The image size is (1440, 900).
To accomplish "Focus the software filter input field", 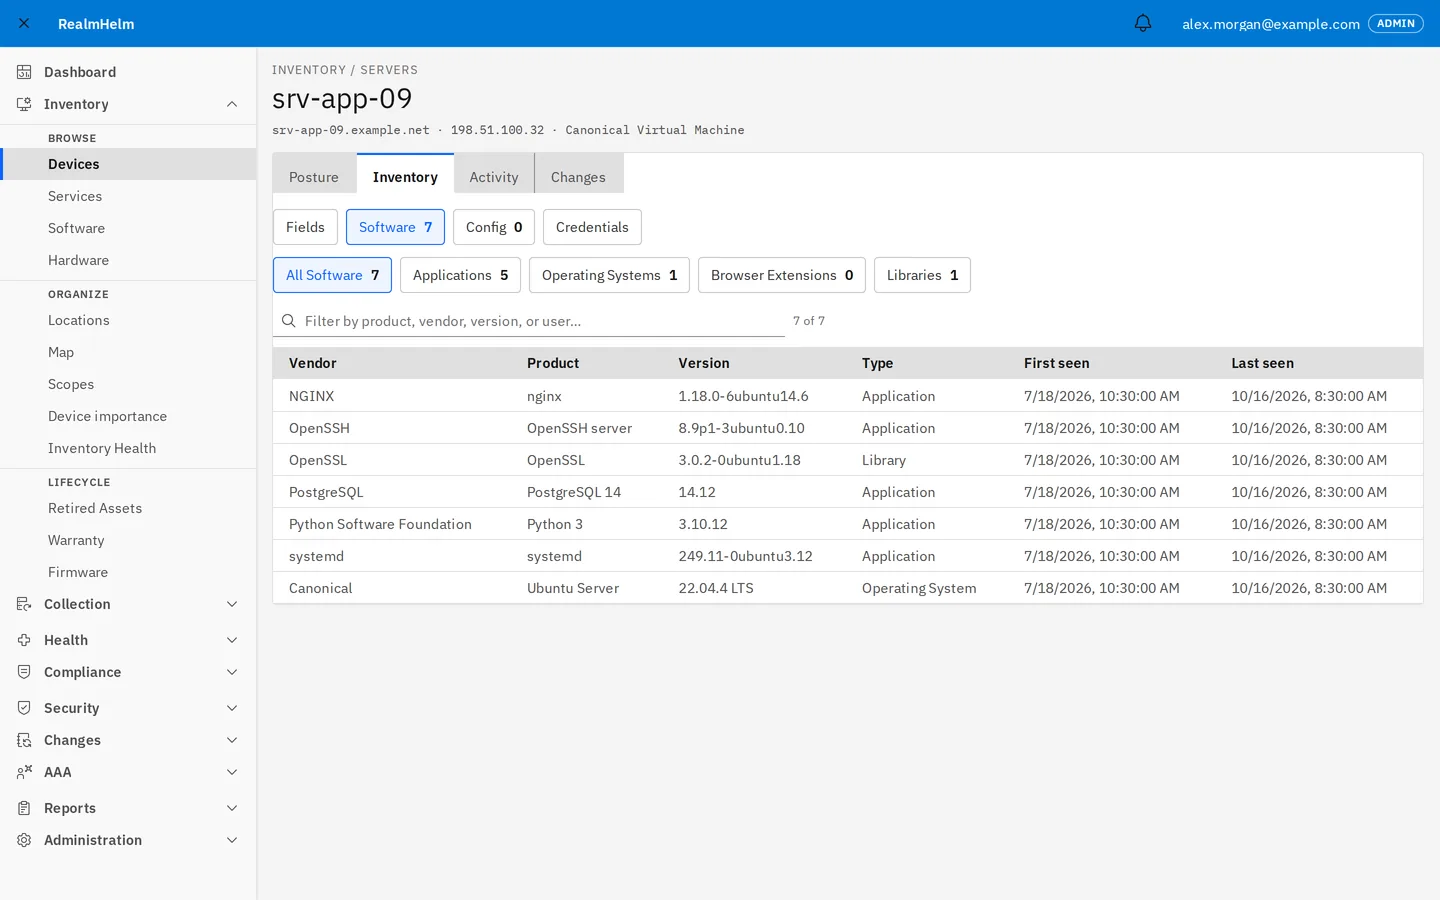I will tap(529, 321).
